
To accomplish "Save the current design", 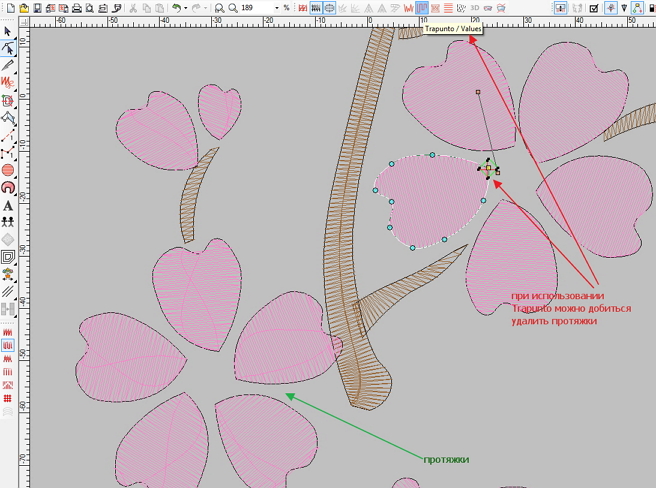I will tap(38, 8).
